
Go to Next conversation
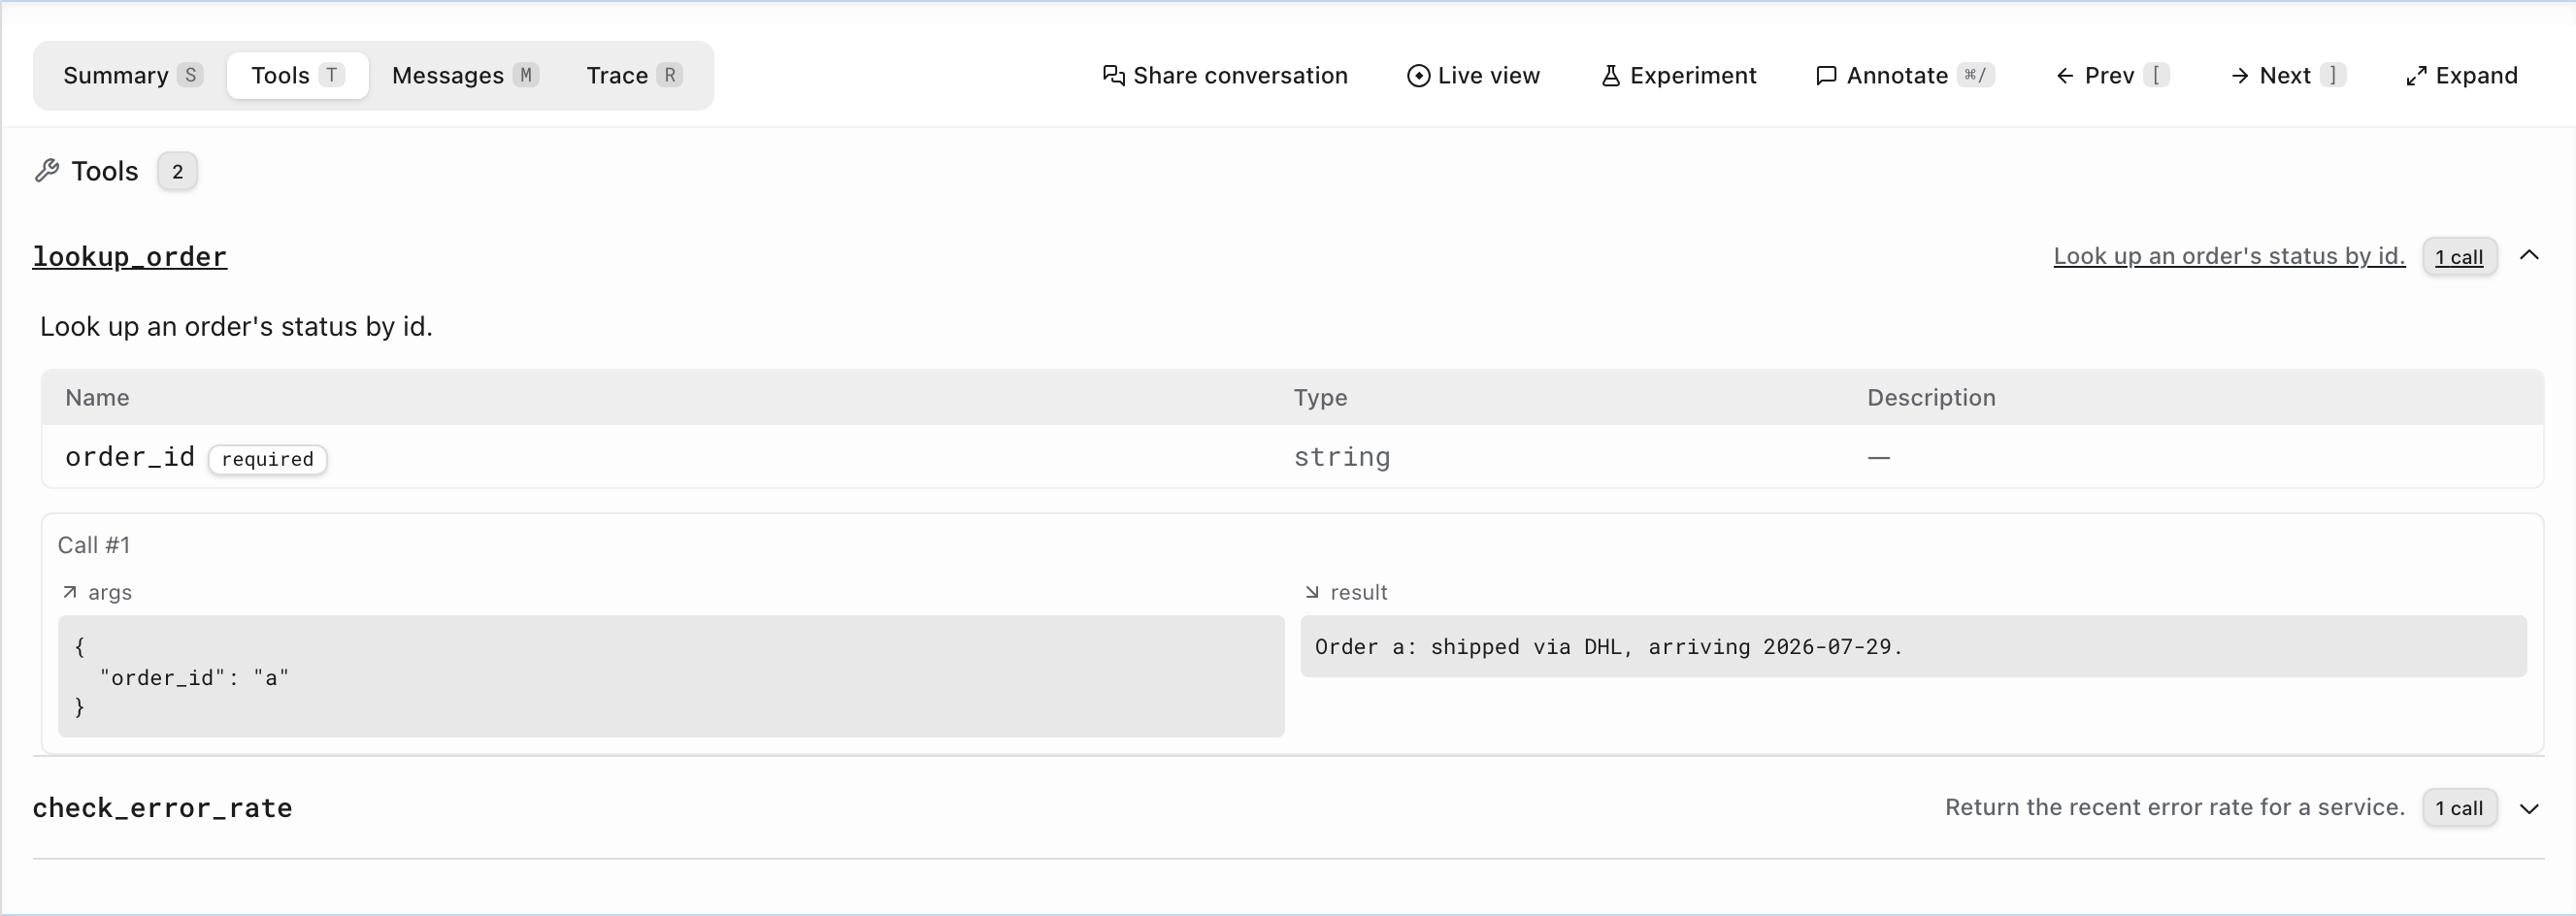click(x=2287, y=76)
